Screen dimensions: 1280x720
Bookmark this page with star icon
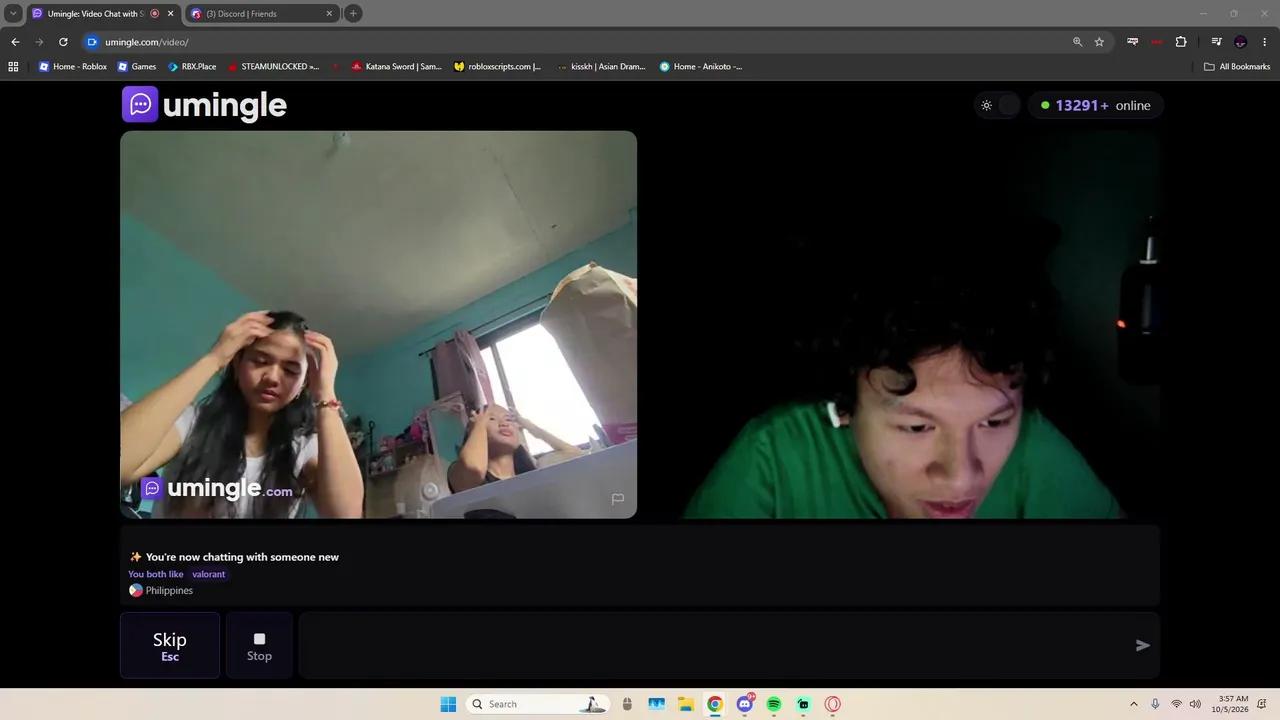coord(1099,42)
